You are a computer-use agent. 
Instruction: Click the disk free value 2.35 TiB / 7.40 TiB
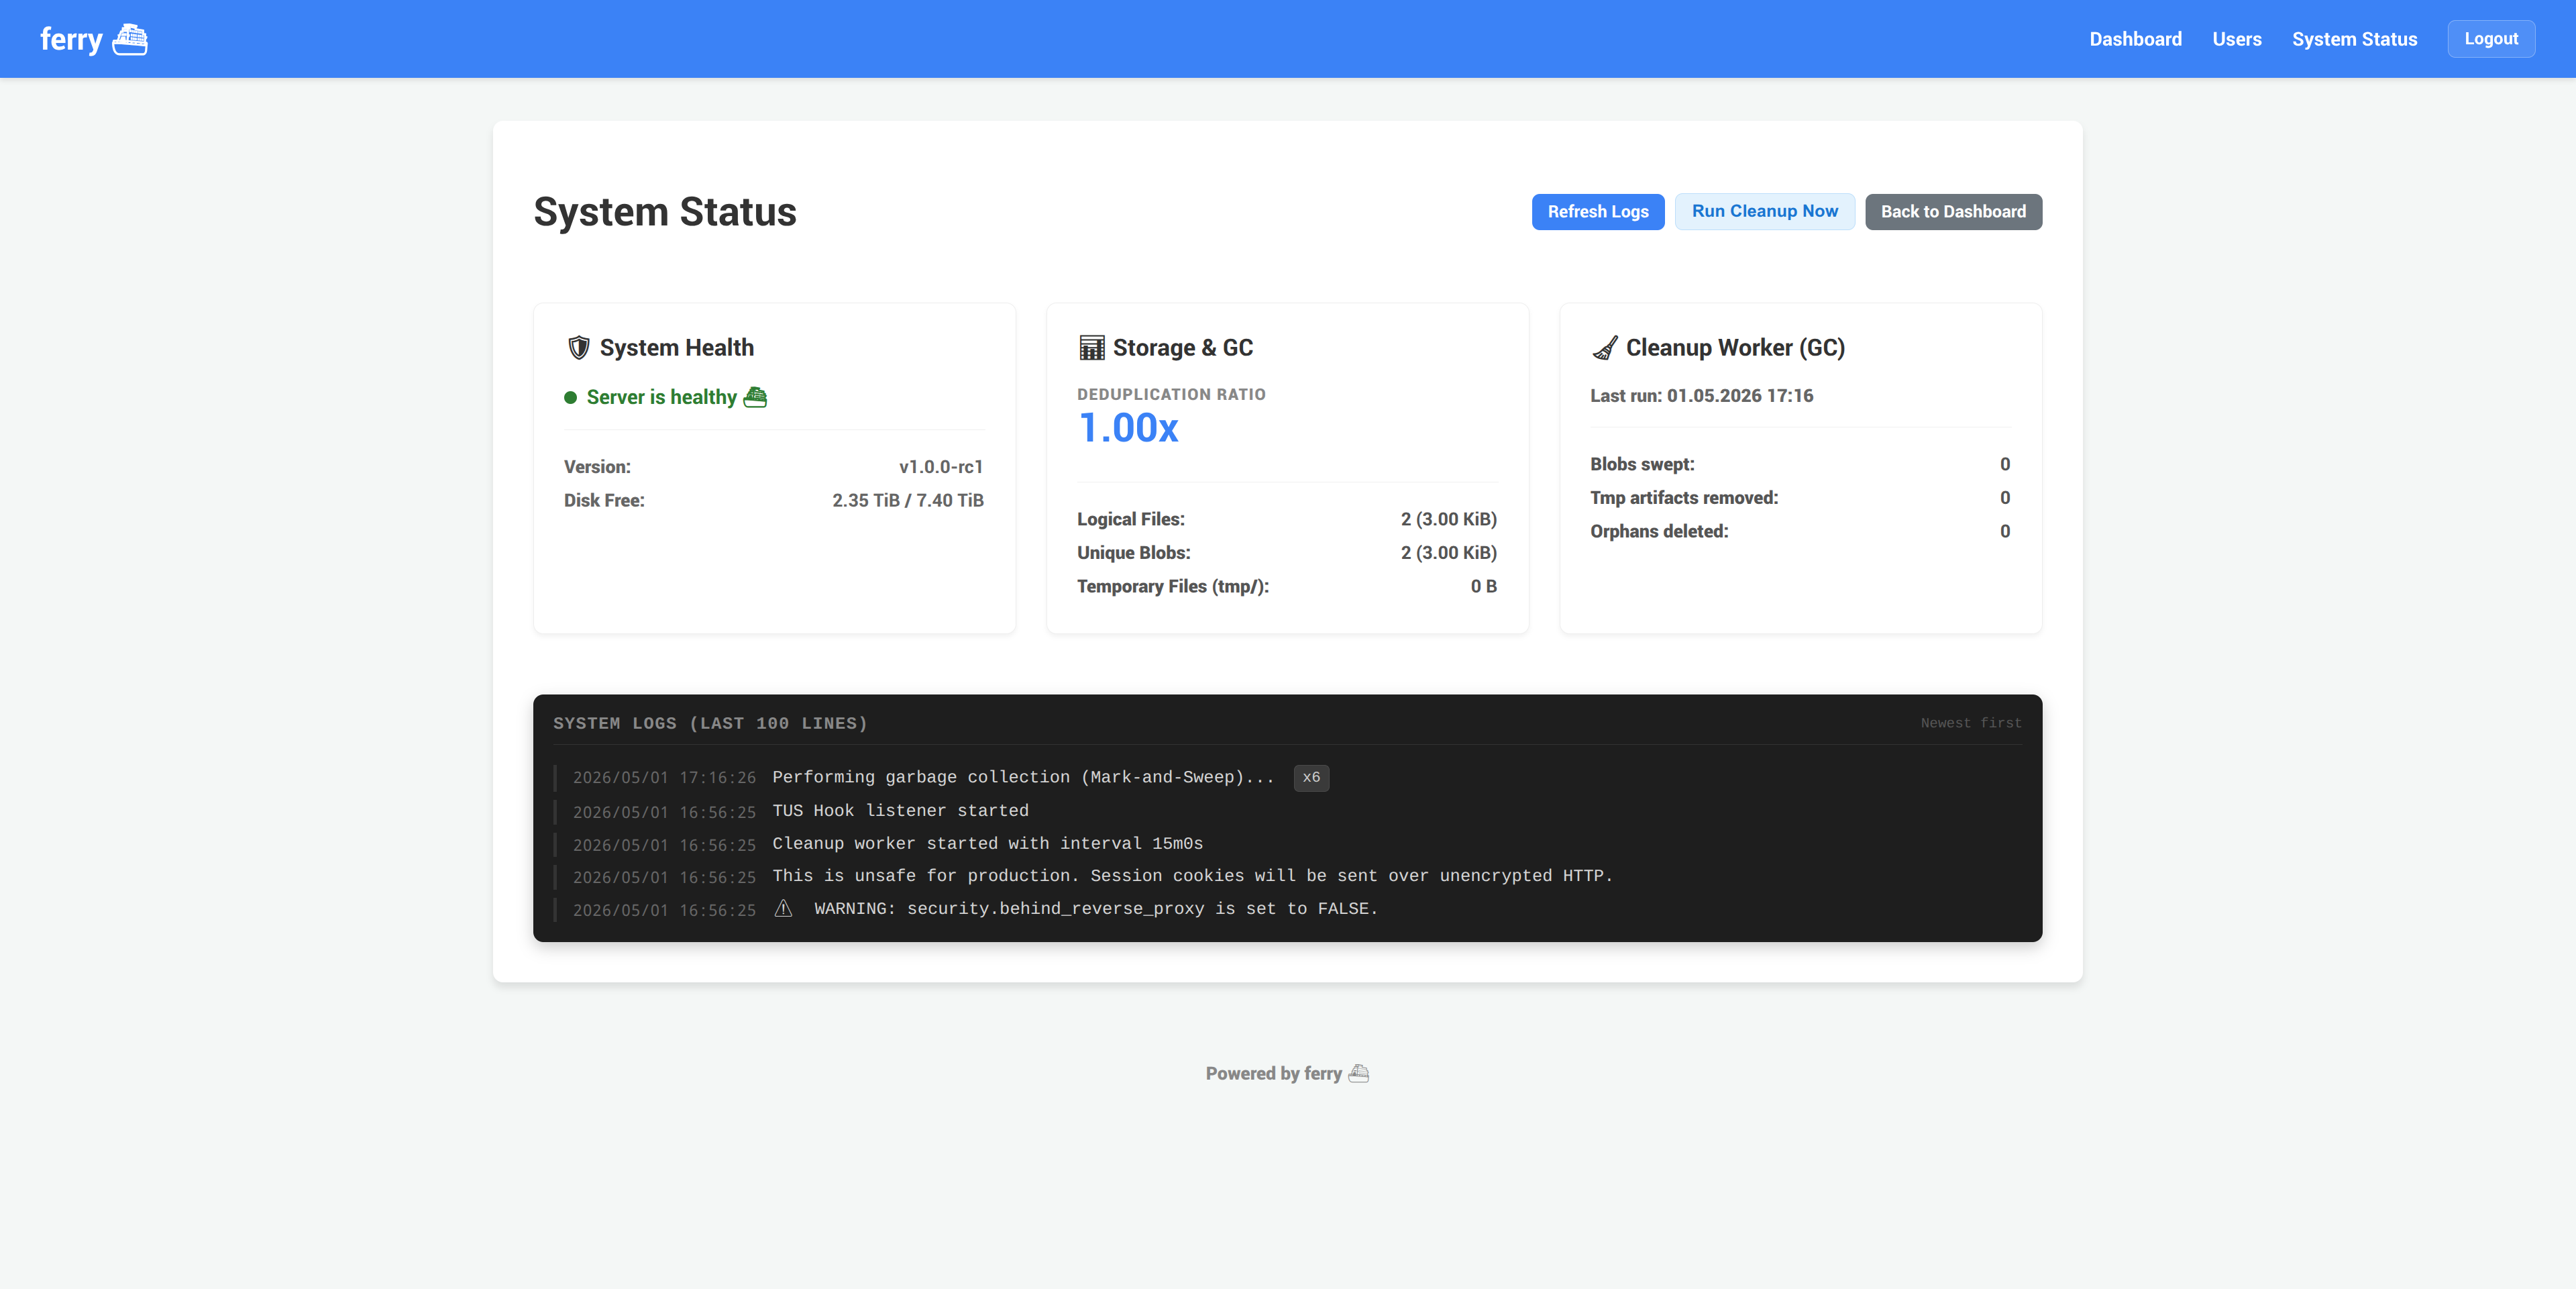click(907, 501)
